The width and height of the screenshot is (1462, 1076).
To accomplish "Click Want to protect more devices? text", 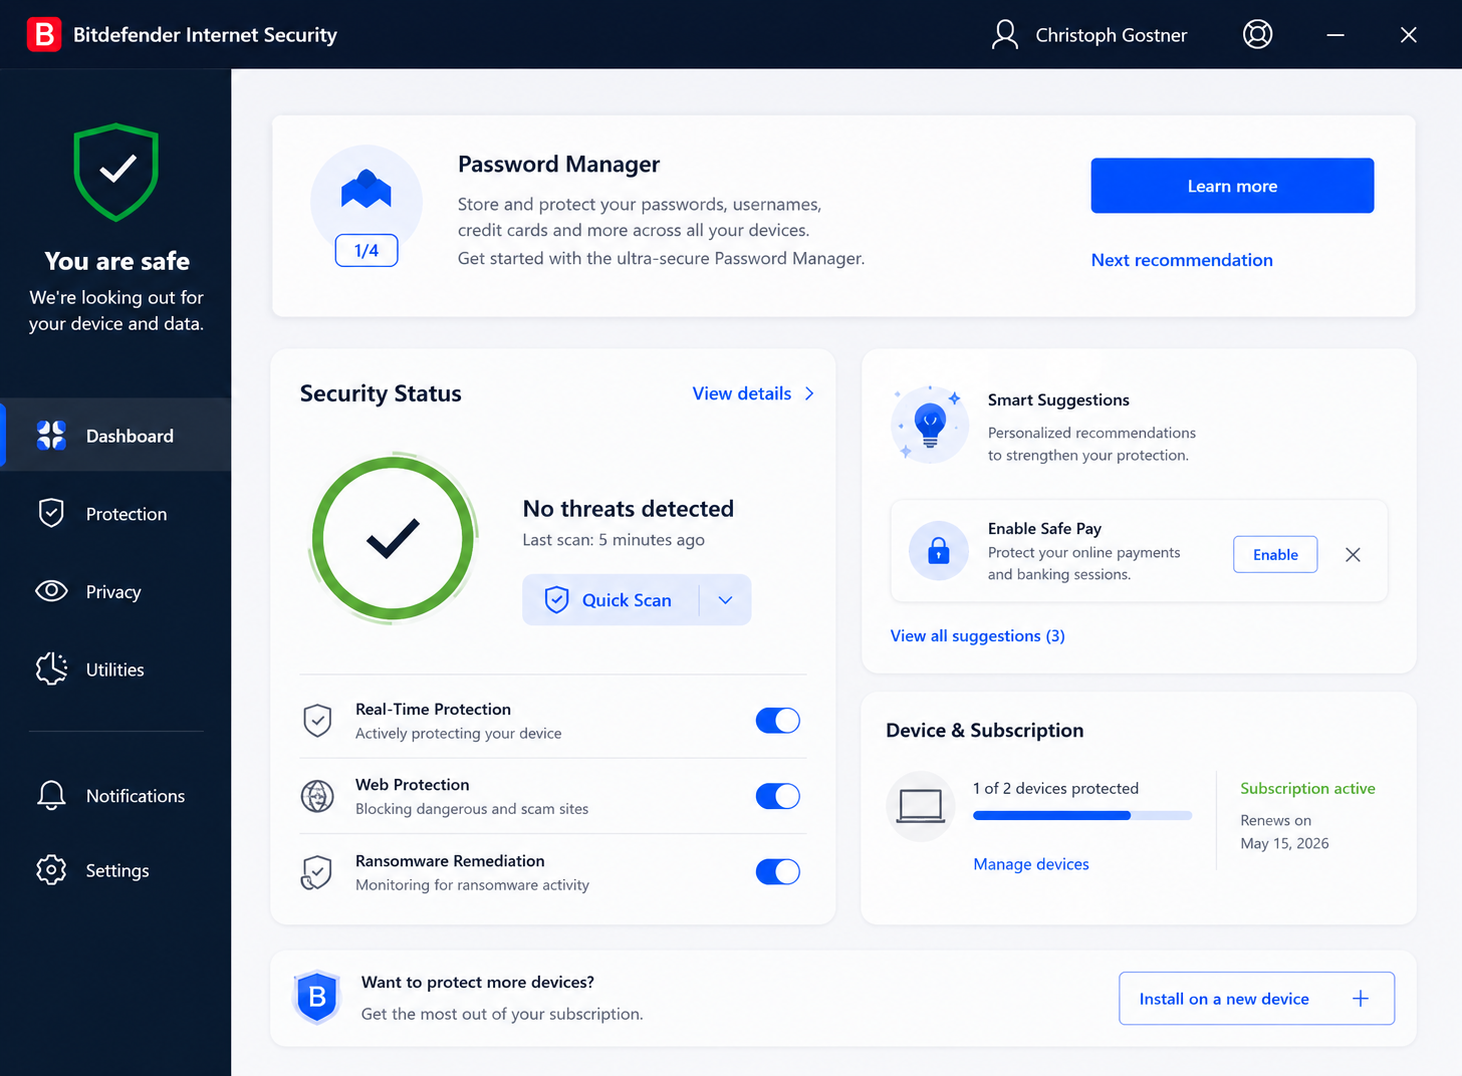I will point(478,982).
